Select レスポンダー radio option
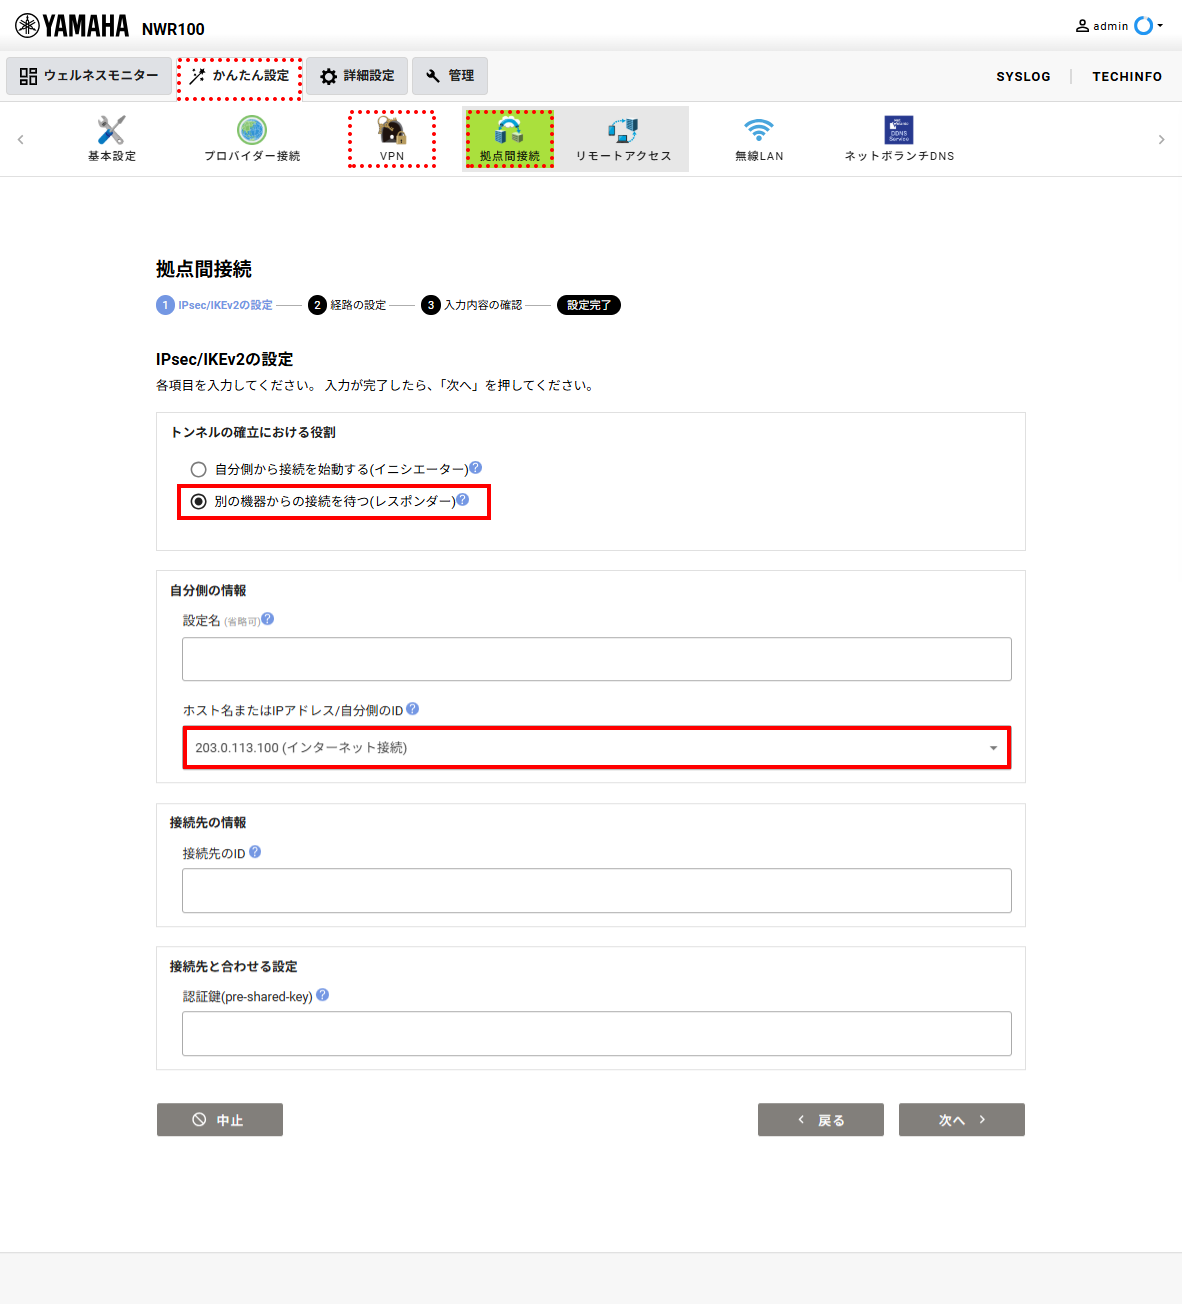1182x1304 pixels. [x=199, y=501]
